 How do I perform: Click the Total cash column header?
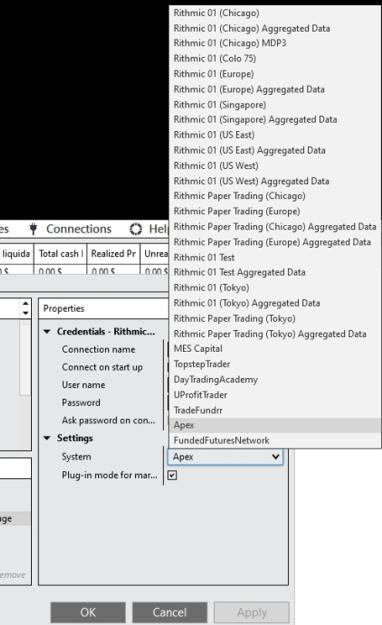click(61, 254)
